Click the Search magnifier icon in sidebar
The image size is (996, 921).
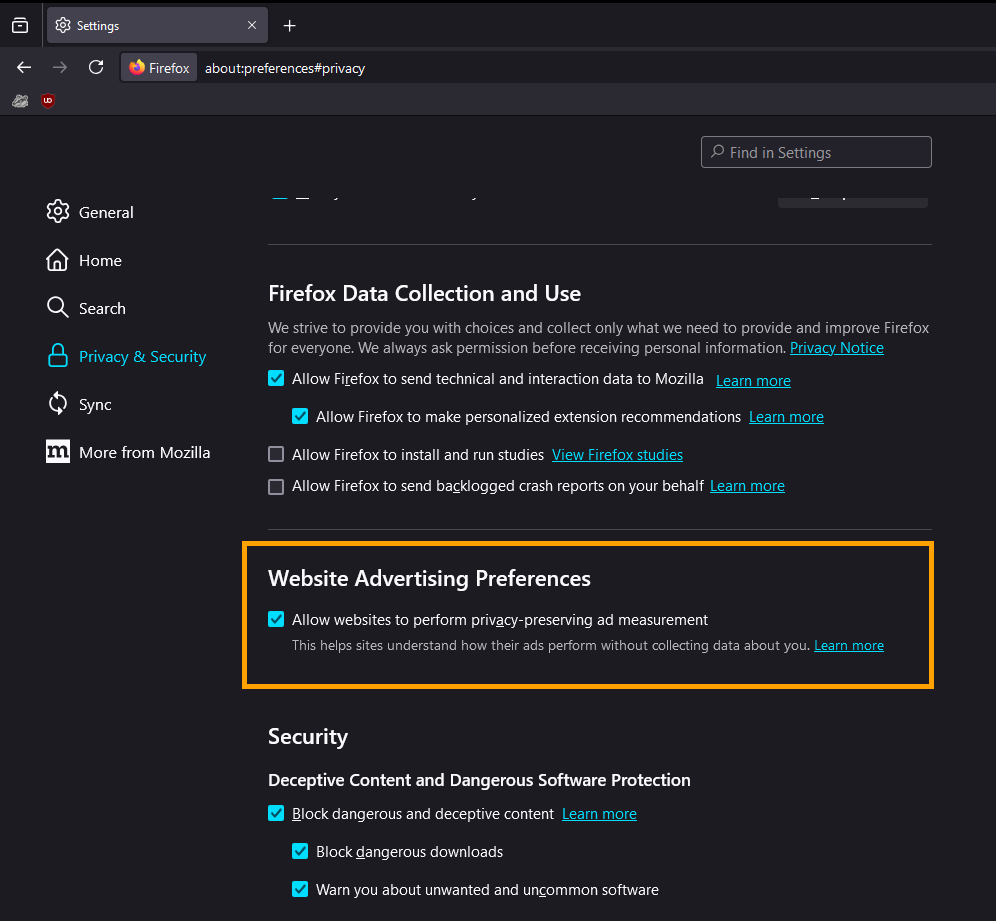(58, 308)
